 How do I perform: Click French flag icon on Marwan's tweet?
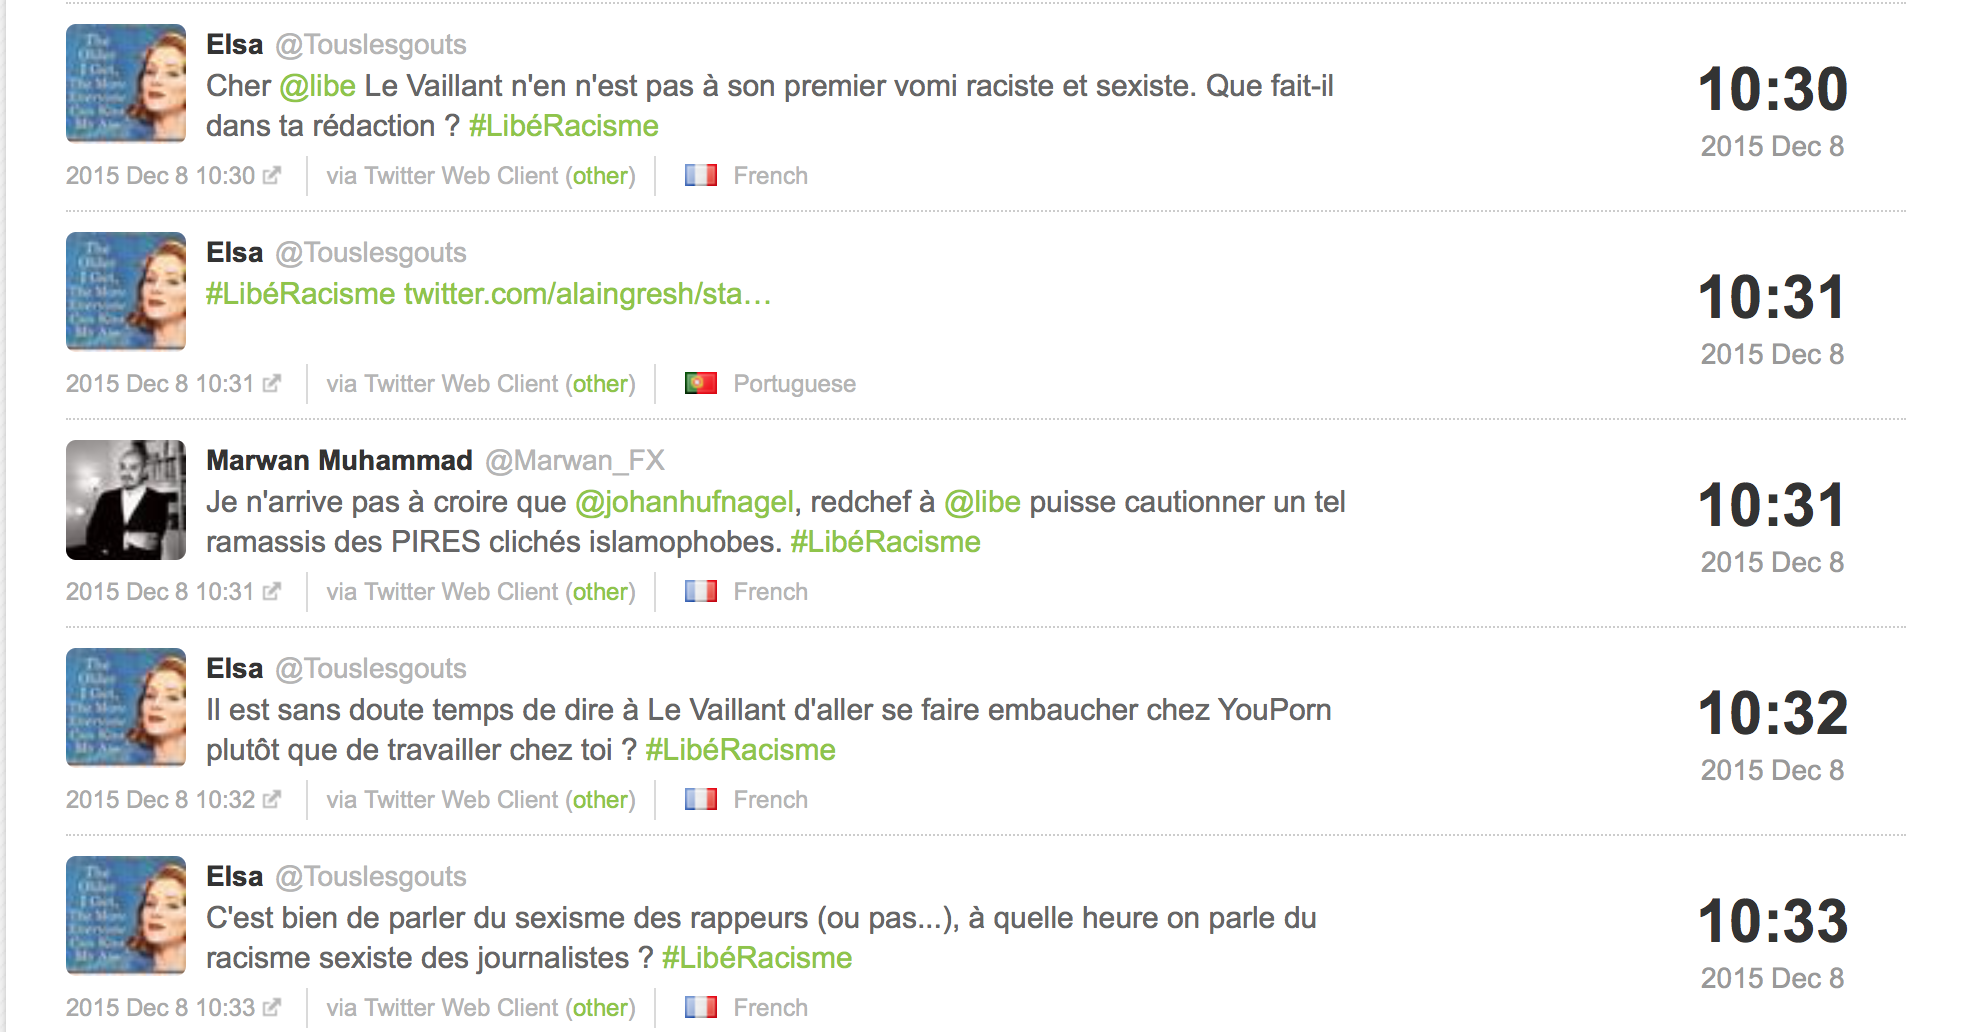701,591
